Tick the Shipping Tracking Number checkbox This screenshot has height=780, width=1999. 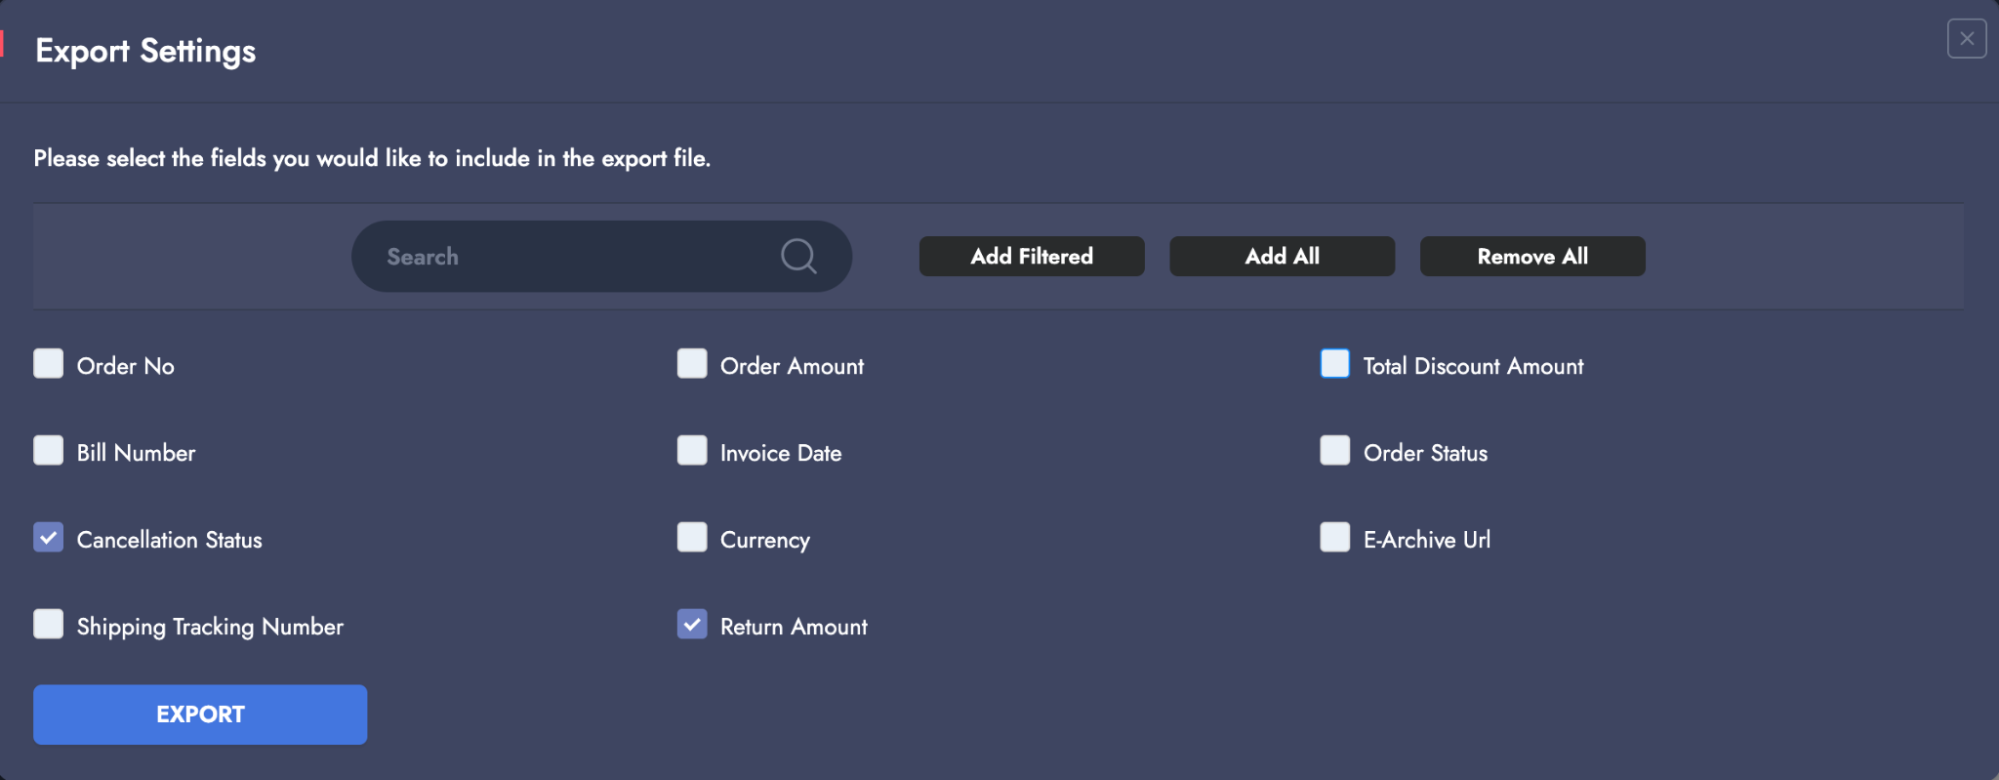tap(48, 625)
